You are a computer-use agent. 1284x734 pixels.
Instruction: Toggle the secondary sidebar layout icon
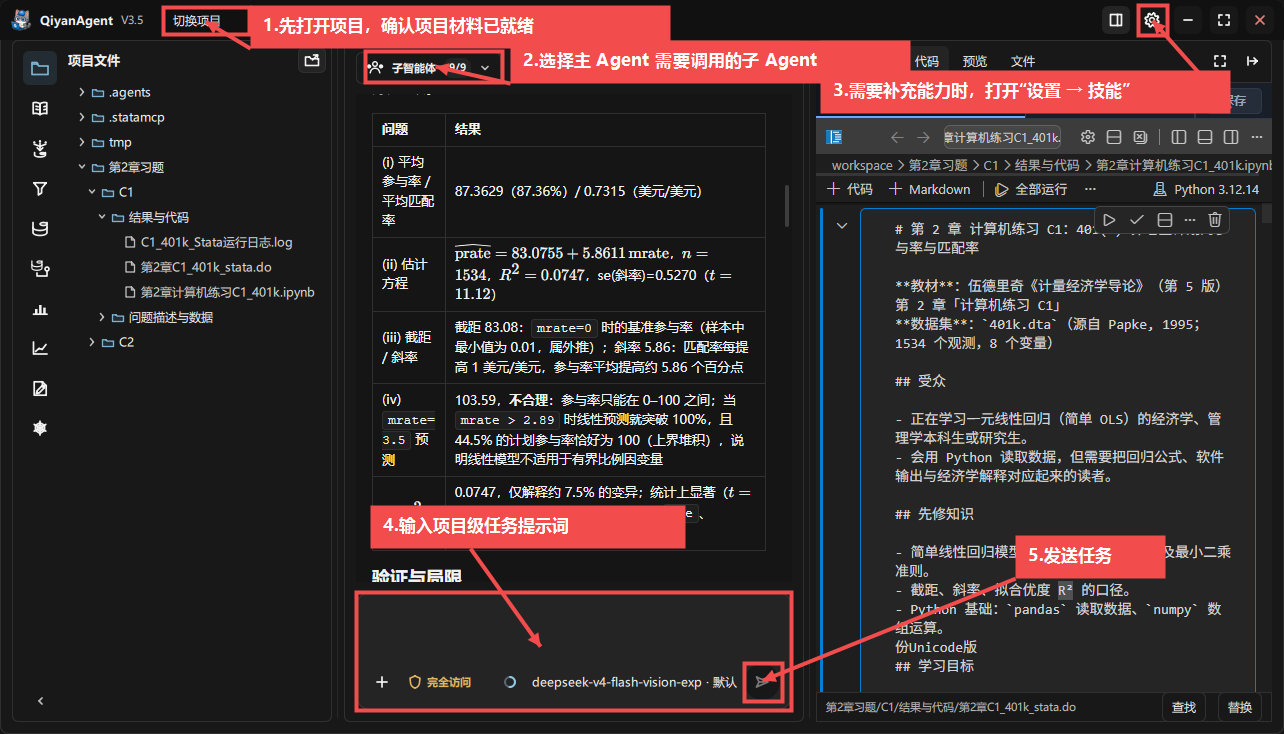[1231, 137]
